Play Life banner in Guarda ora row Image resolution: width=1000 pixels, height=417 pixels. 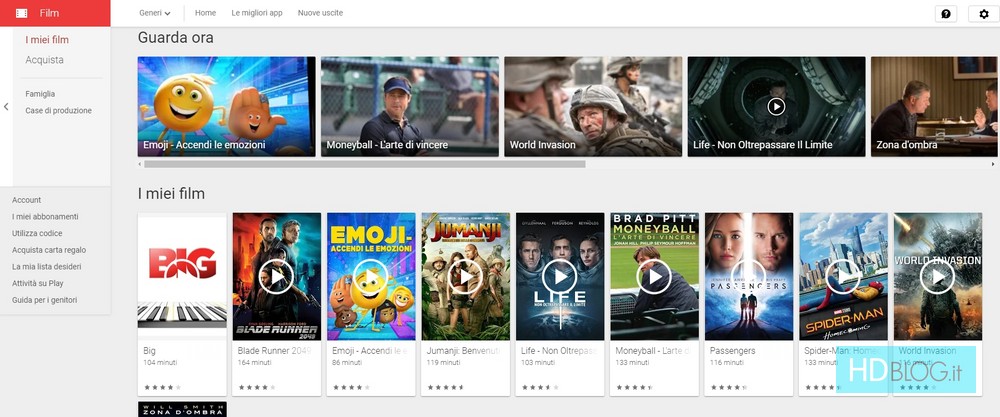[x=776, y=106]
